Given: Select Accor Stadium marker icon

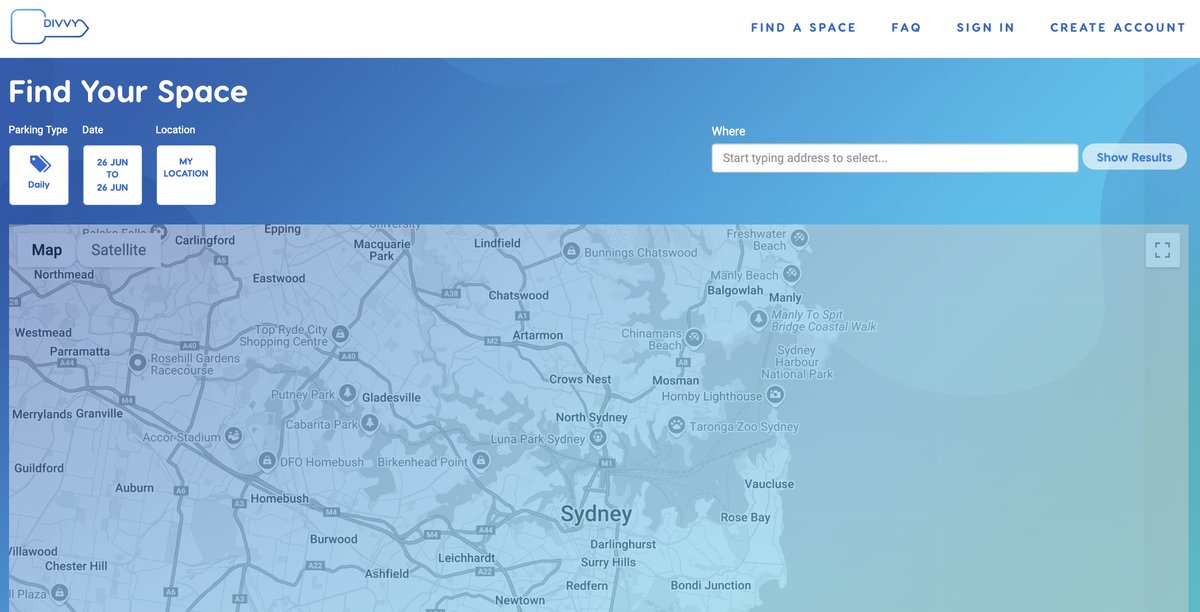Looking at the screenshot, I should coord(232,436).
